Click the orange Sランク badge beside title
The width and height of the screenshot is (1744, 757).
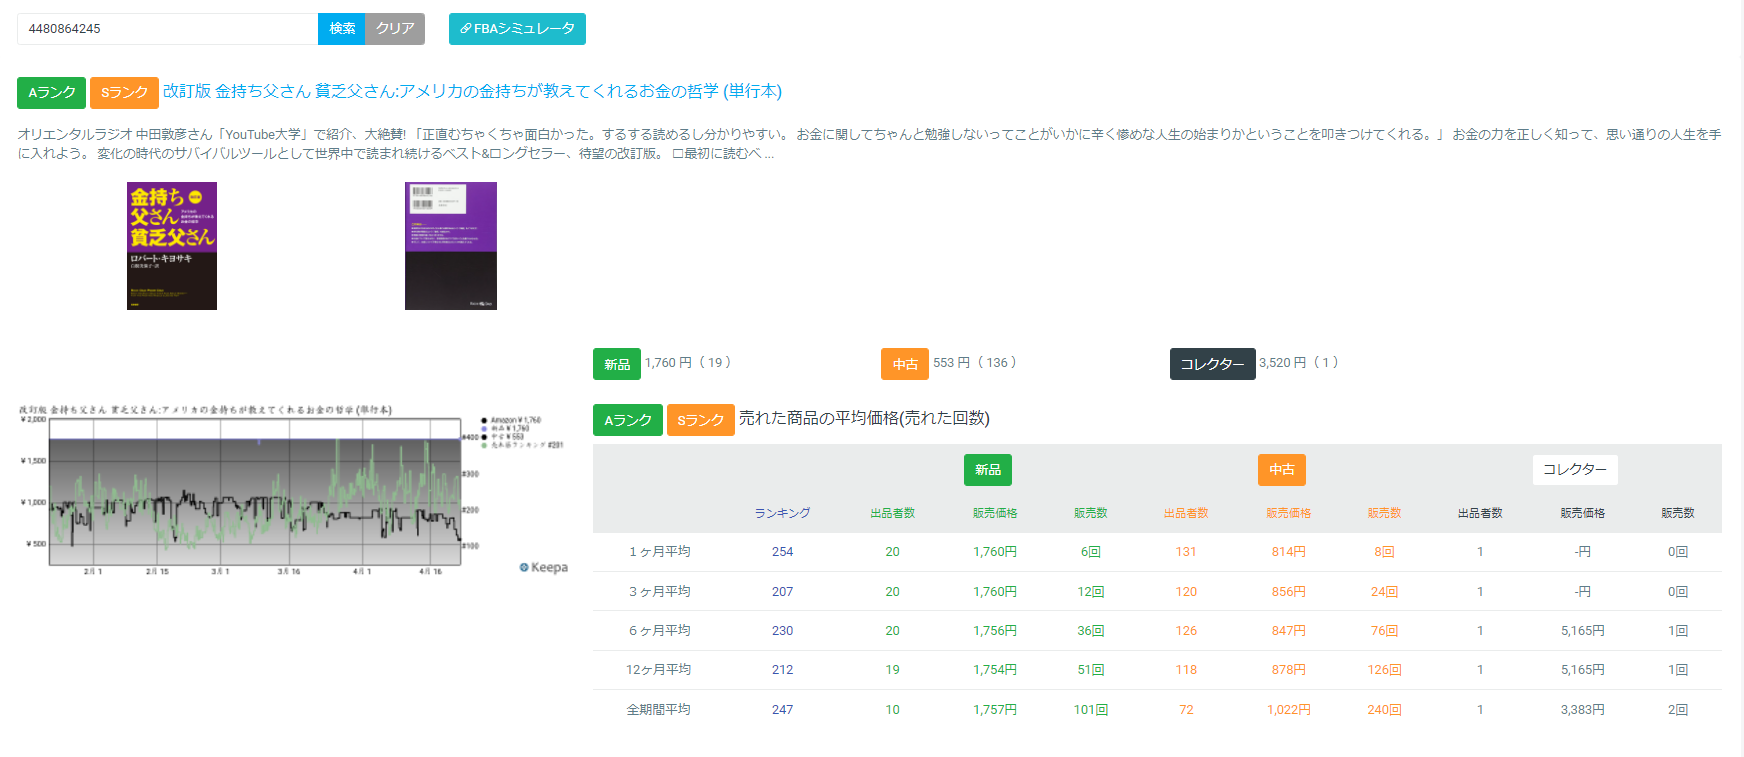point(124,92)
